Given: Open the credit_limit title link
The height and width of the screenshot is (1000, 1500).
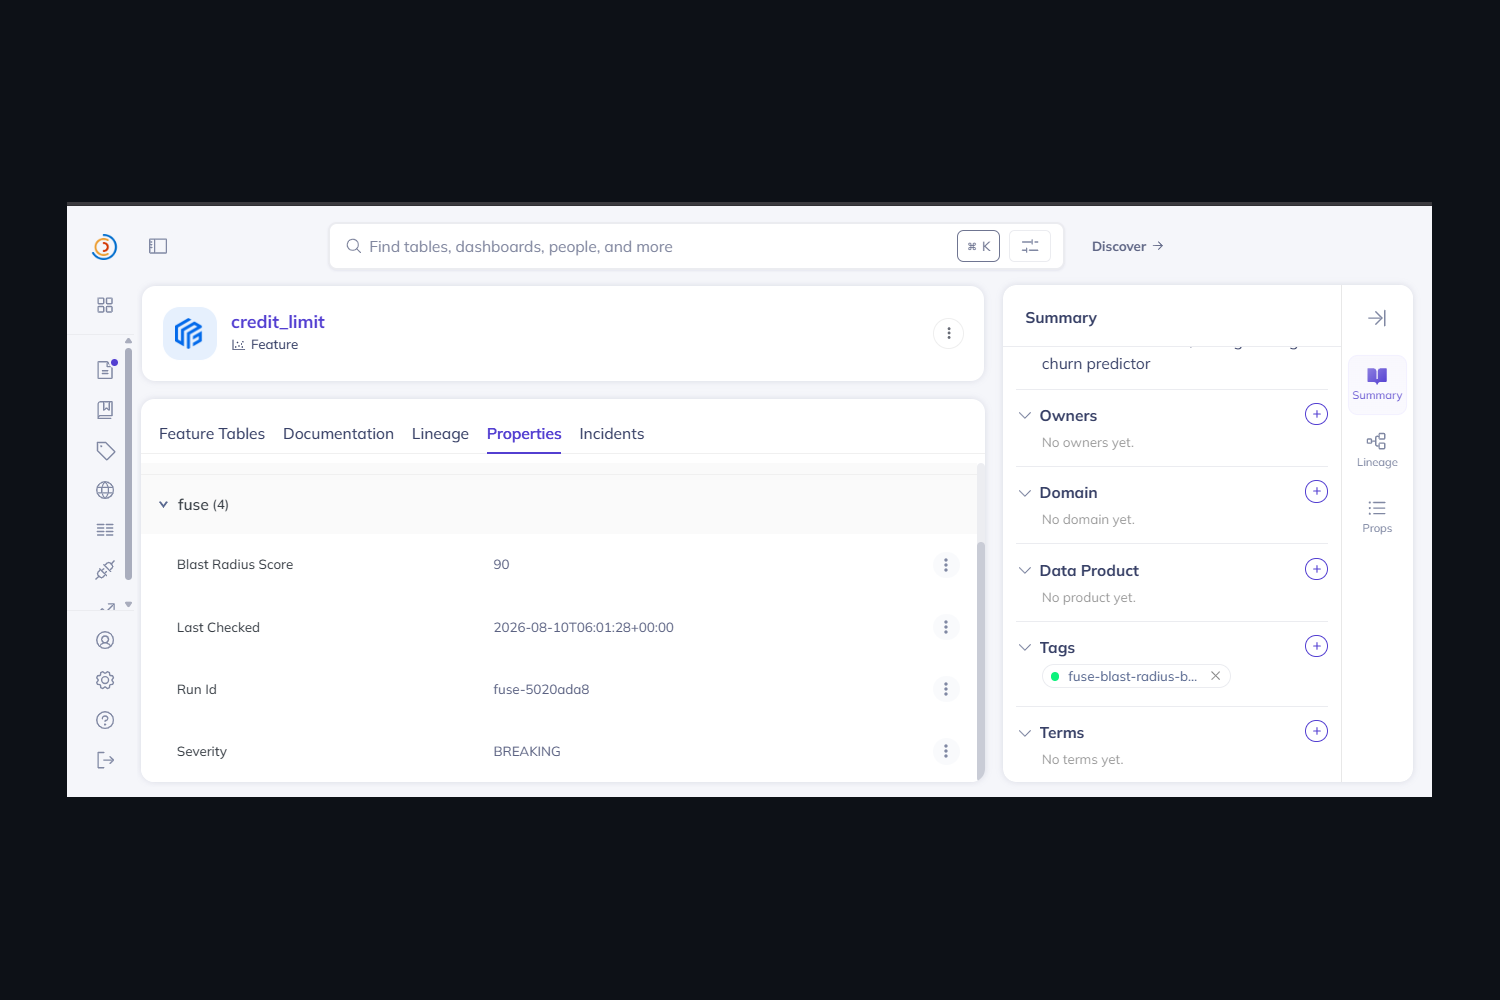Looking at the screenshot, I should (x=278, y=322).
